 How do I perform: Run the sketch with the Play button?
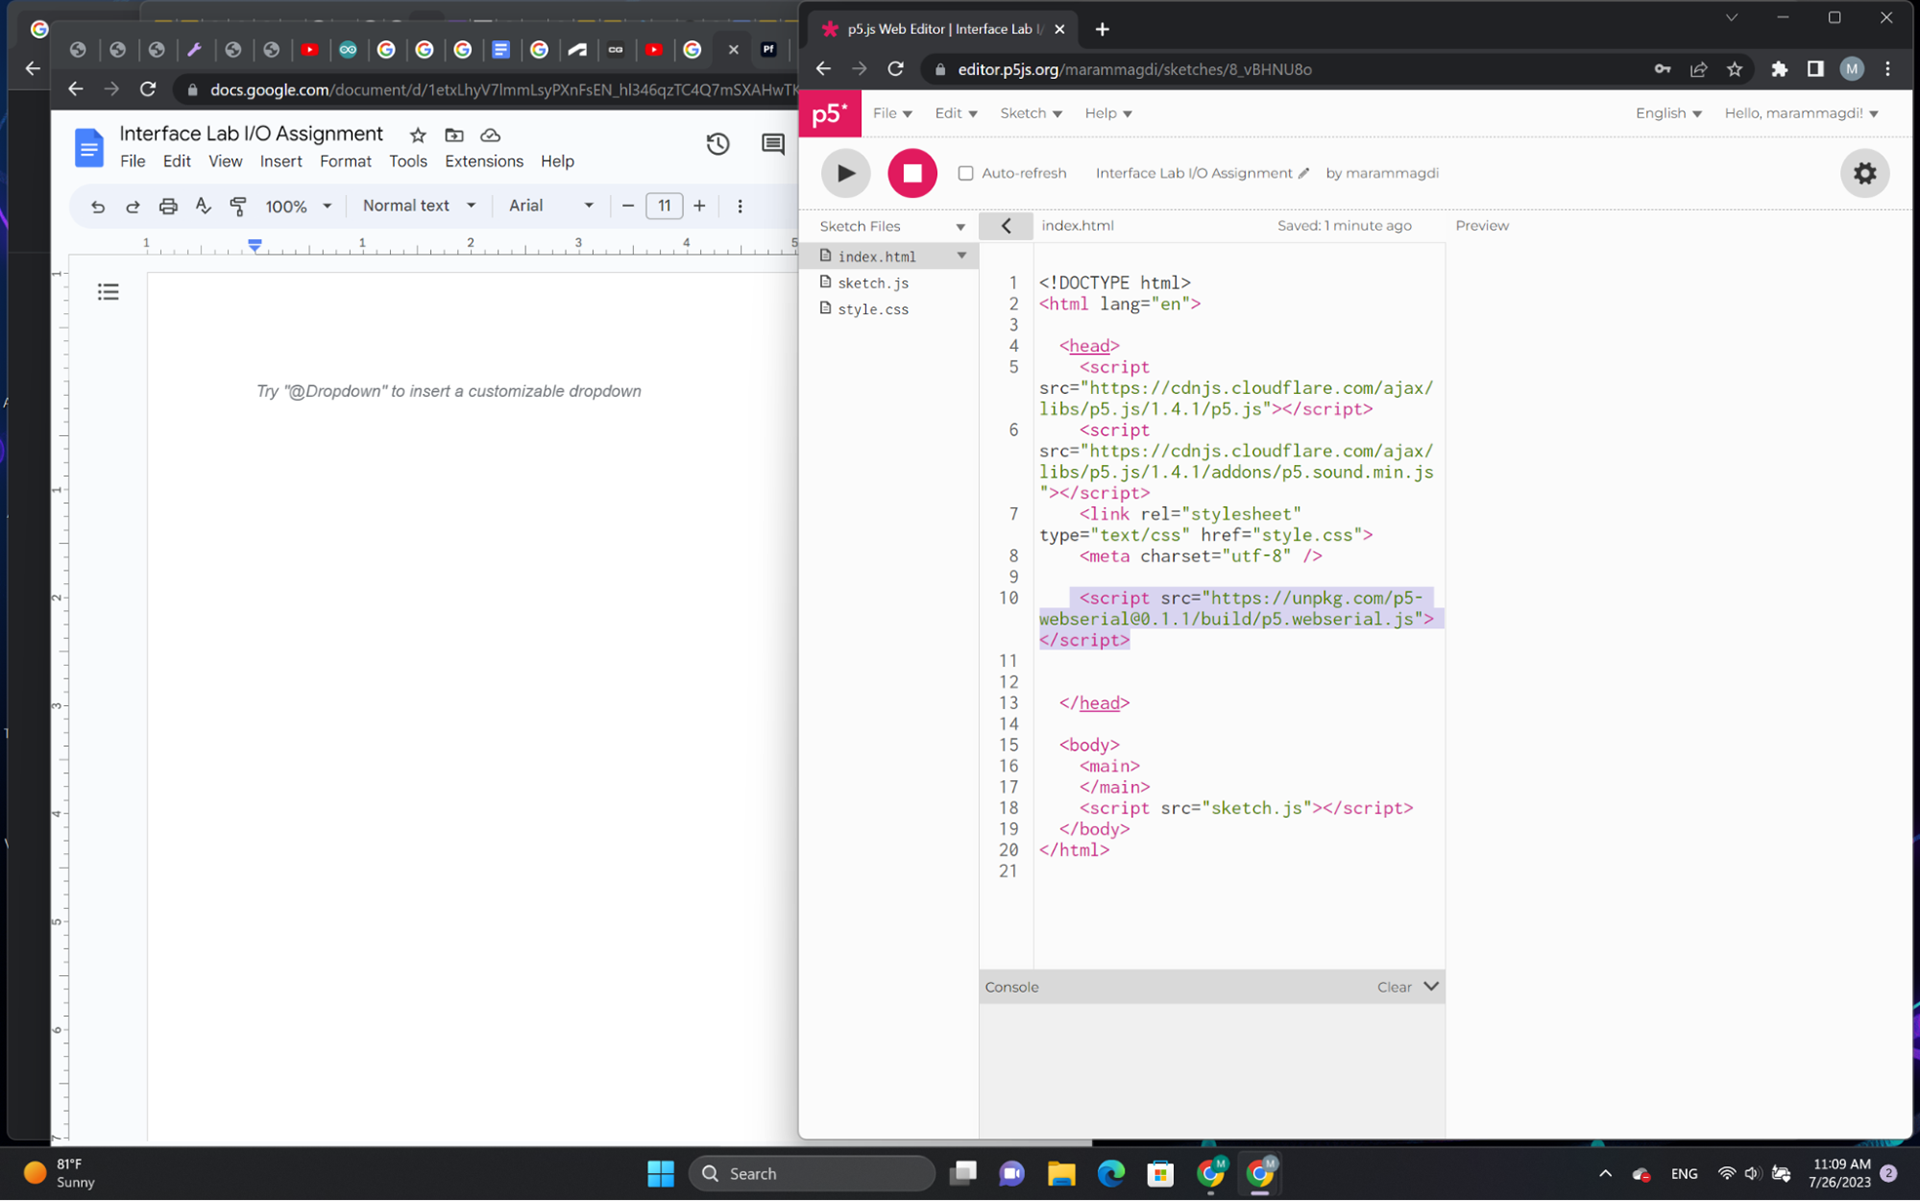coord(845,173)
